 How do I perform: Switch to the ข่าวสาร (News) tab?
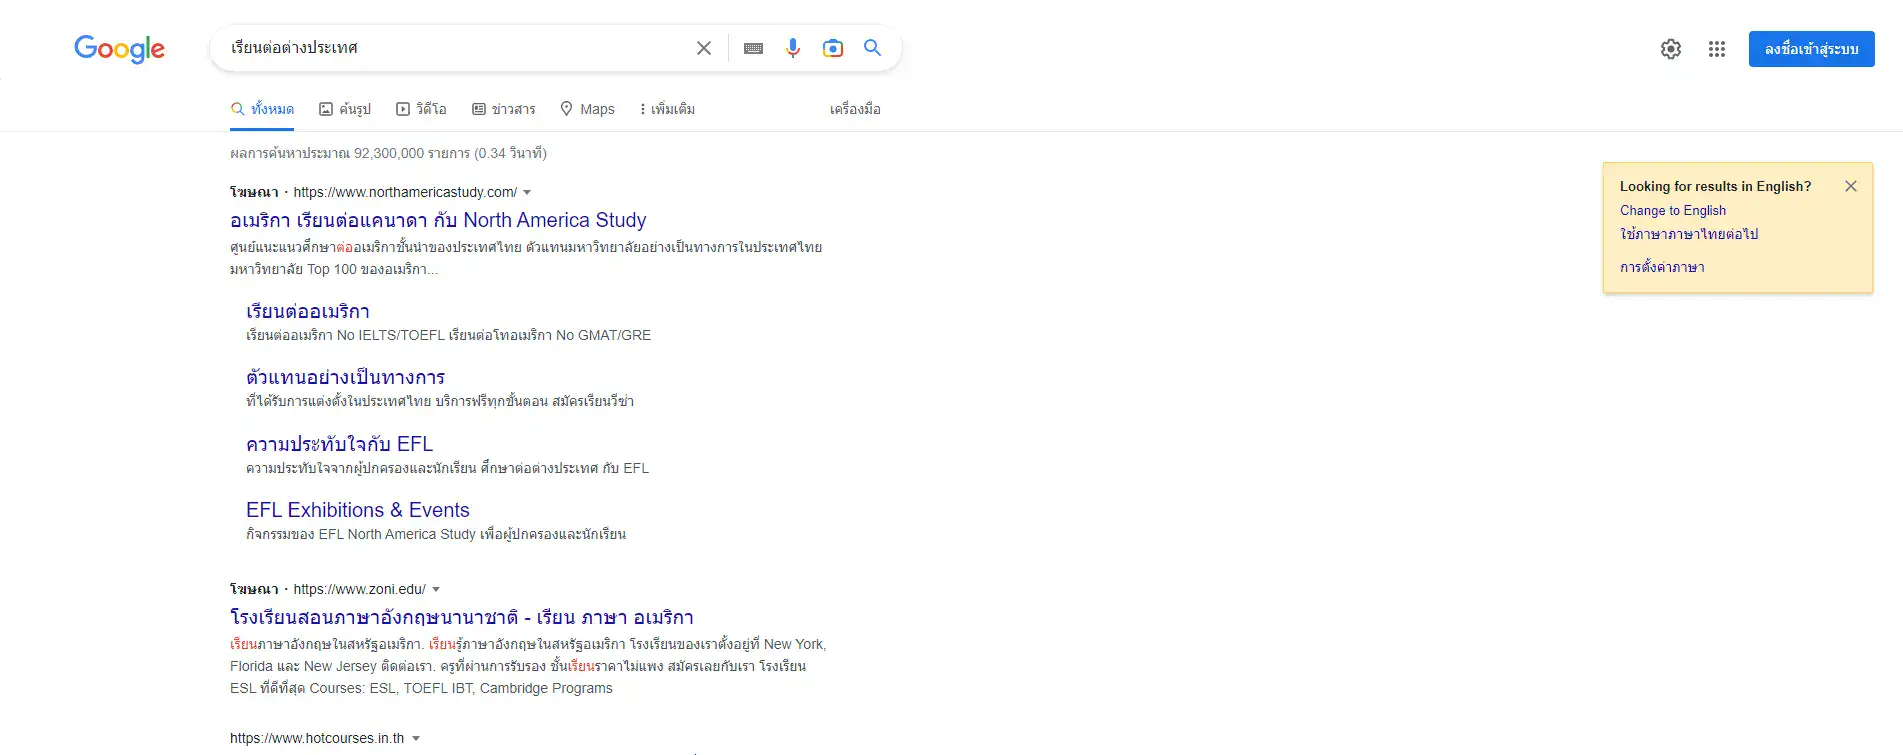pyautogui.click(x=504, y=109)
